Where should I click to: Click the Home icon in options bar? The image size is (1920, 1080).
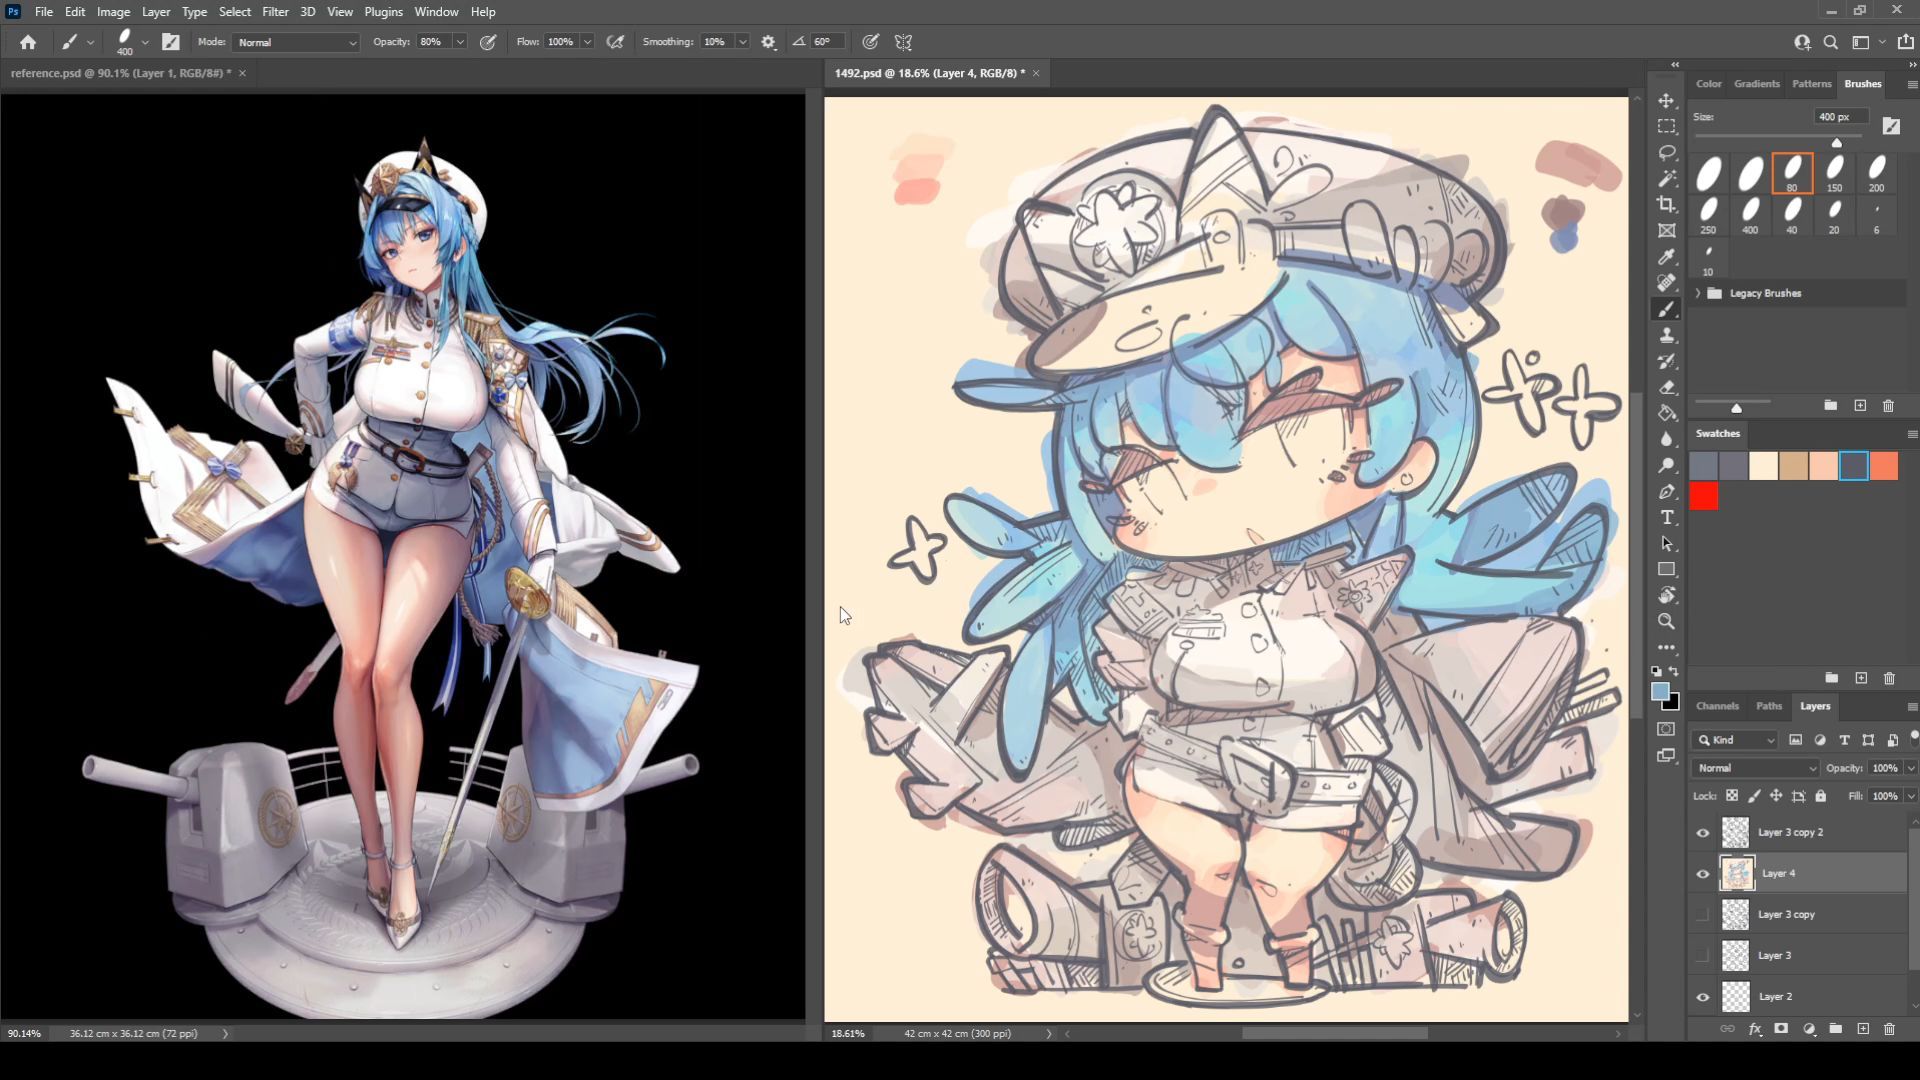(28, 42)
